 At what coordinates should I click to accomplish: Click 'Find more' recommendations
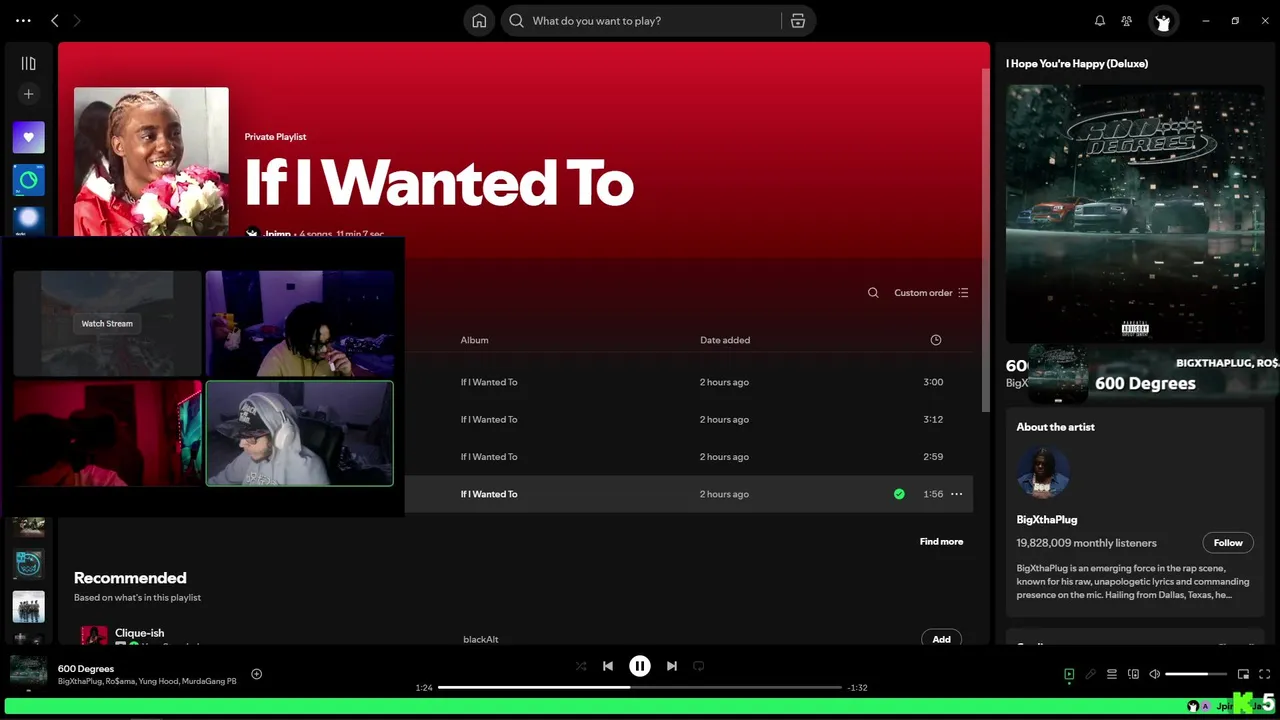(x=941, y=541)
